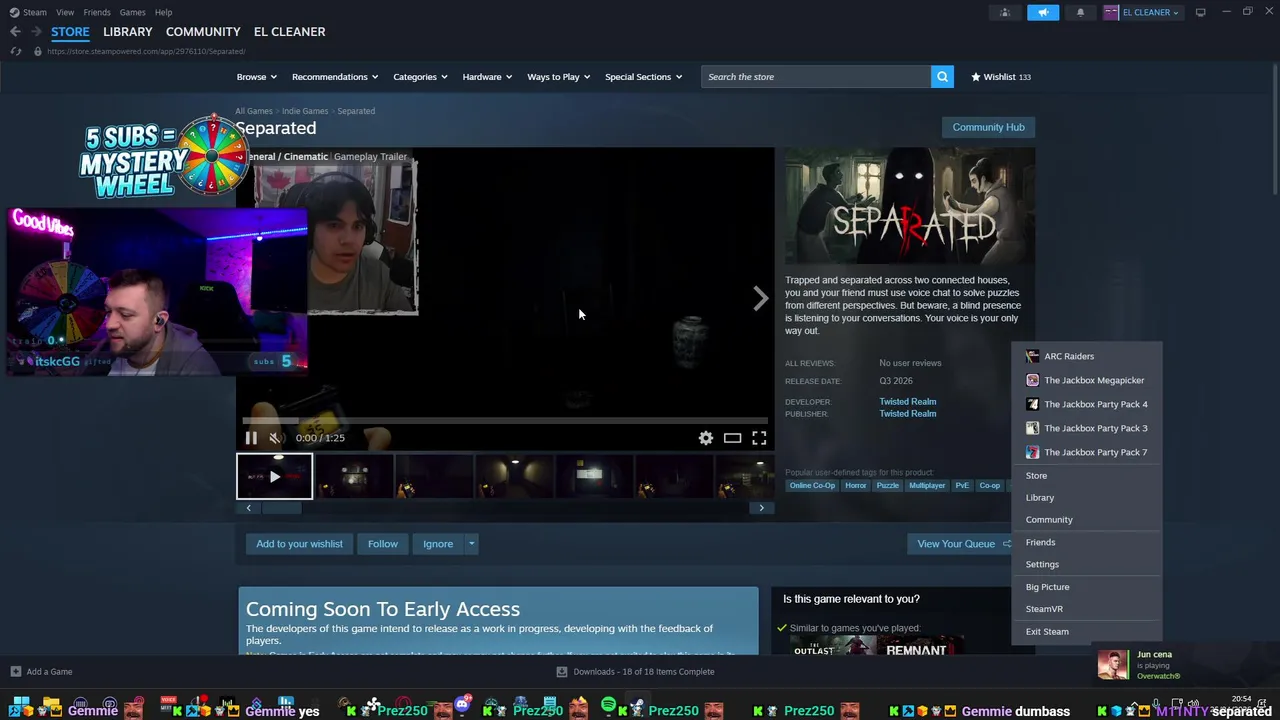Screen dimensions: 1280x720
Task: Click the Search the store input field
Action: pyautogui.click(x=816, y=77)
